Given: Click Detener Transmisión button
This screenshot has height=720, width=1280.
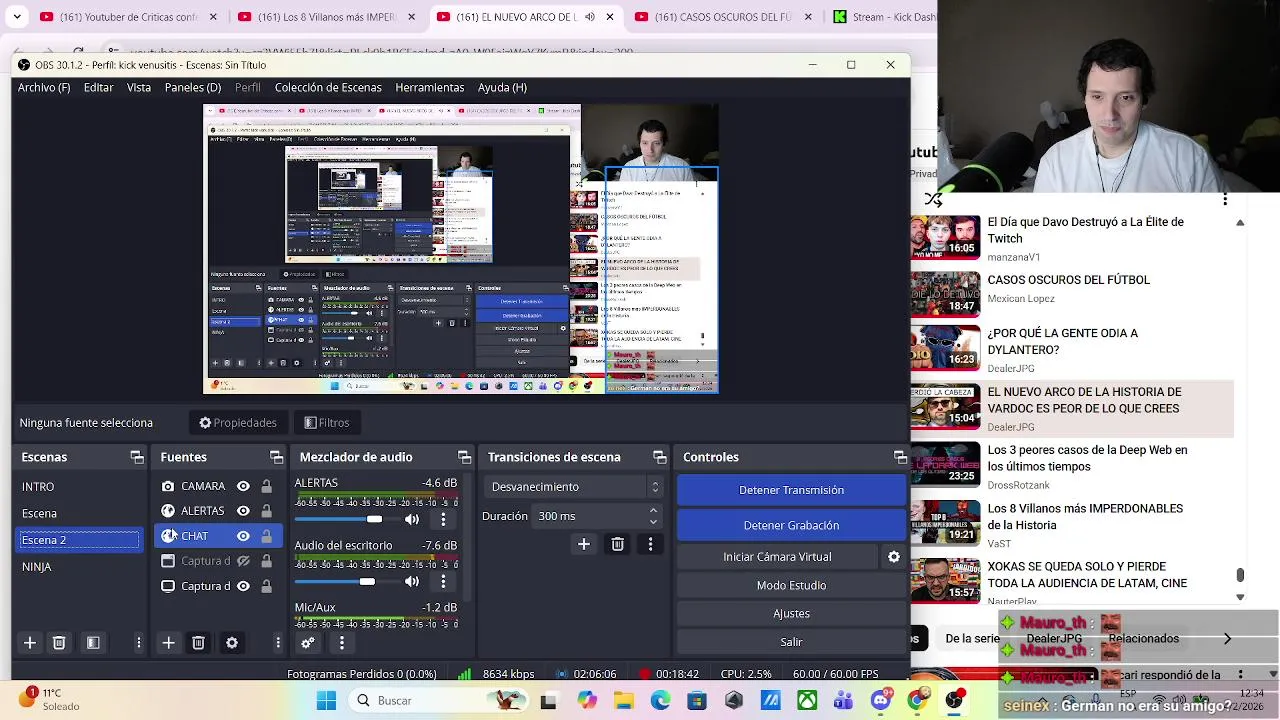Looking at the screenshot, I should coord(791,490).
